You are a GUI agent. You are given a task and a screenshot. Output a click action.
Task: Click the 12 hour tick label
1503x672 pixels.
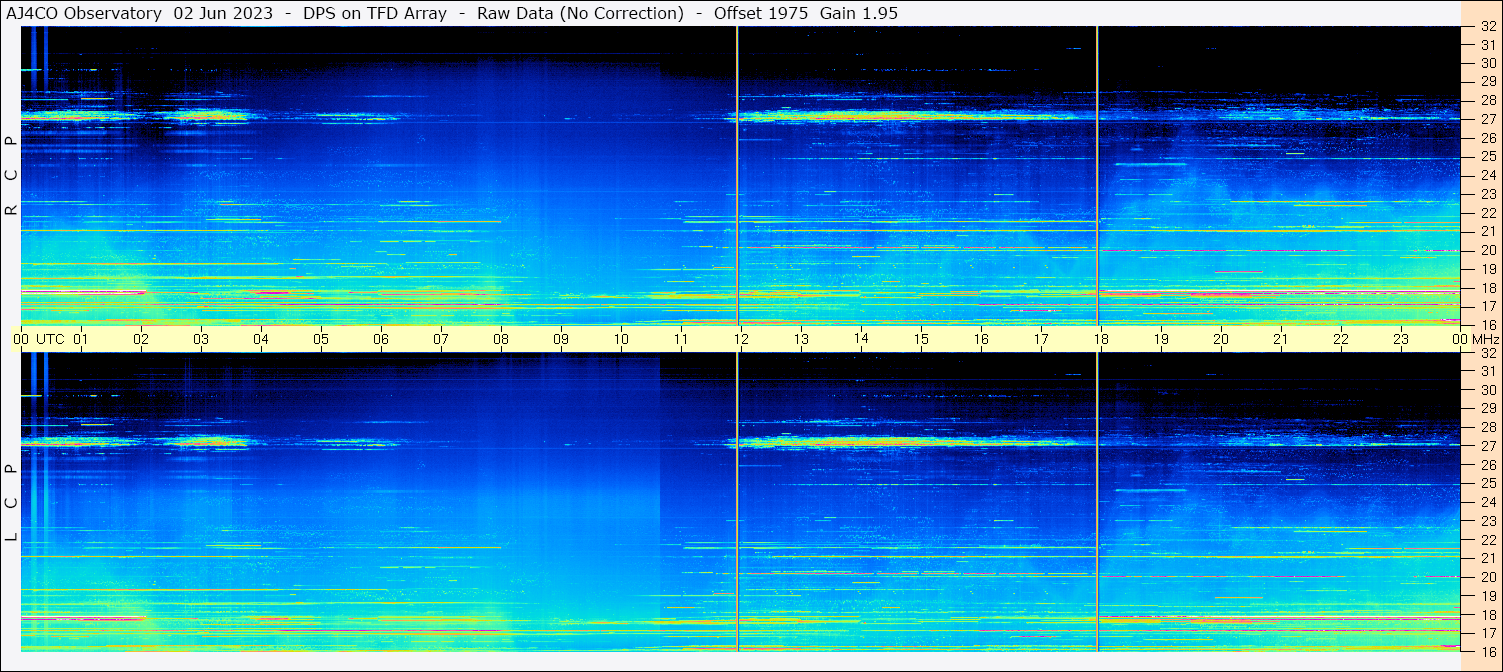click(741, 339)
